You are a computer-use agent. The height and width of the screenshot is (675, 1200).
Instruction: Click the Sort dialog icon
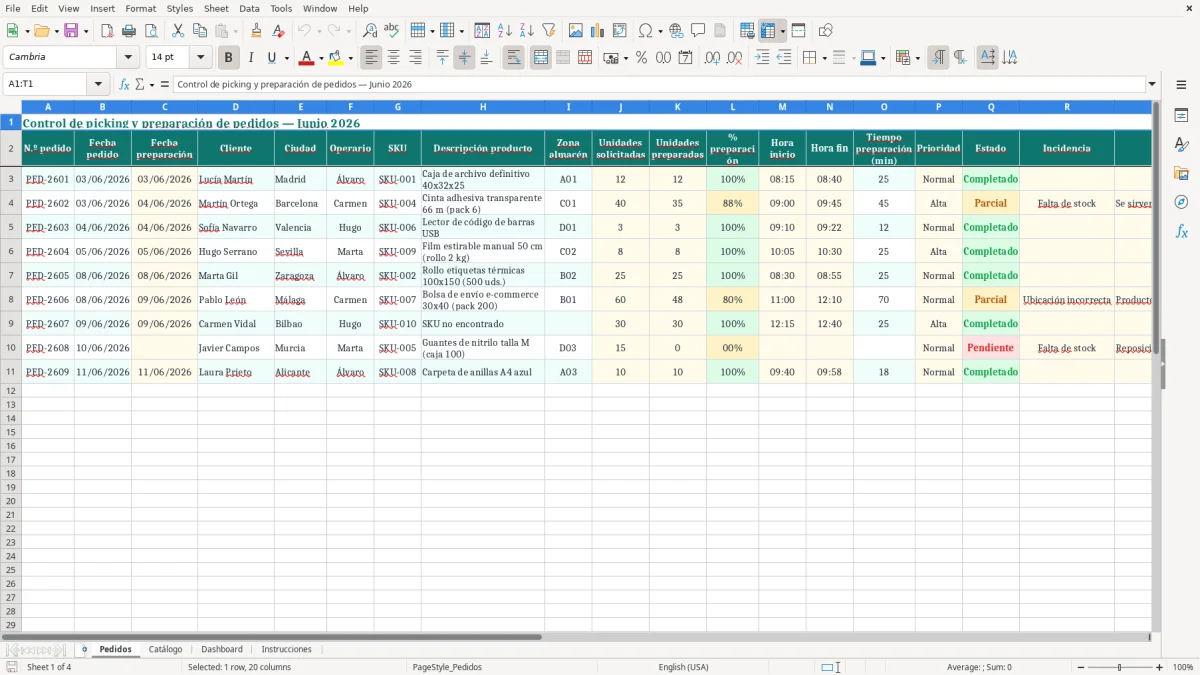coord(482,31)
